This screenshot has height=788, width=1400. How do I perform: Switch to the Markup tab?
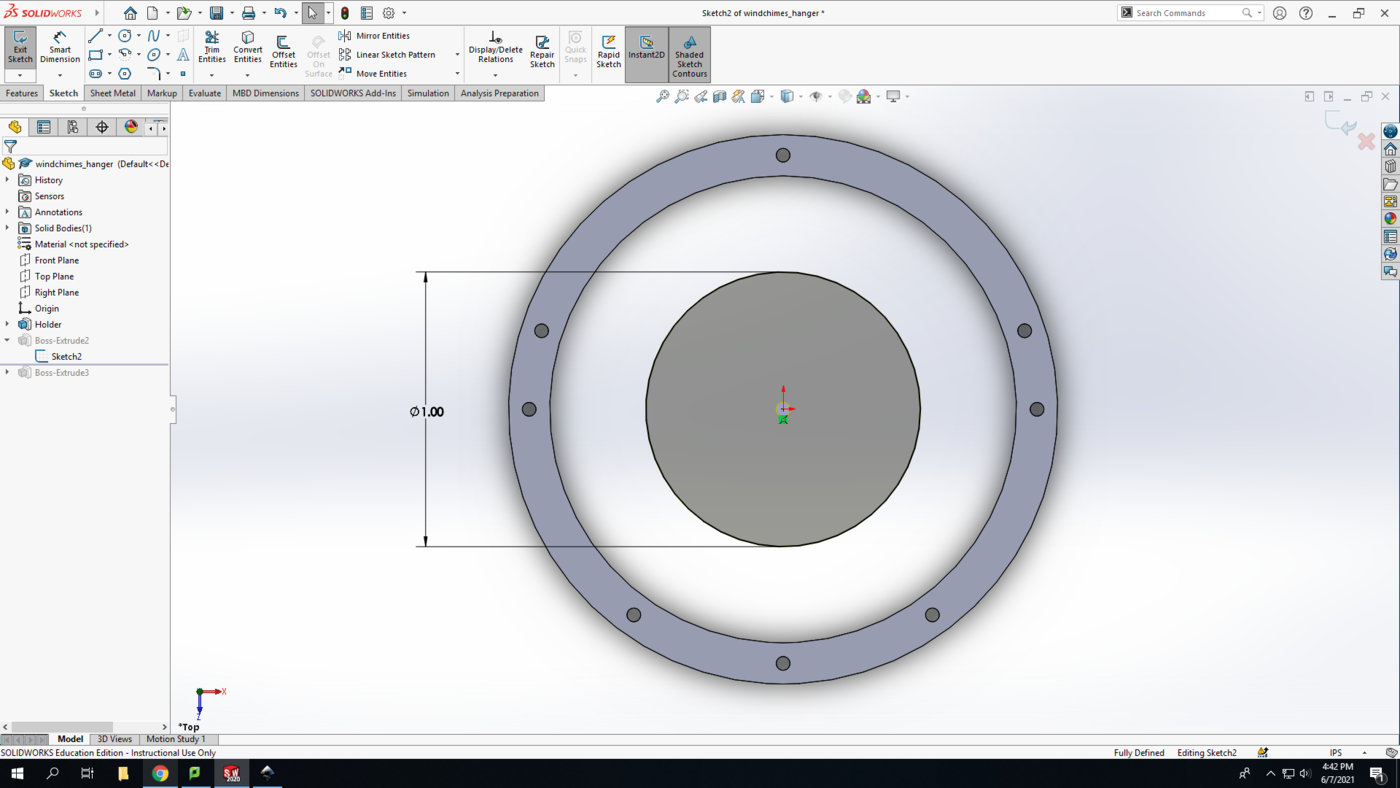162,93
